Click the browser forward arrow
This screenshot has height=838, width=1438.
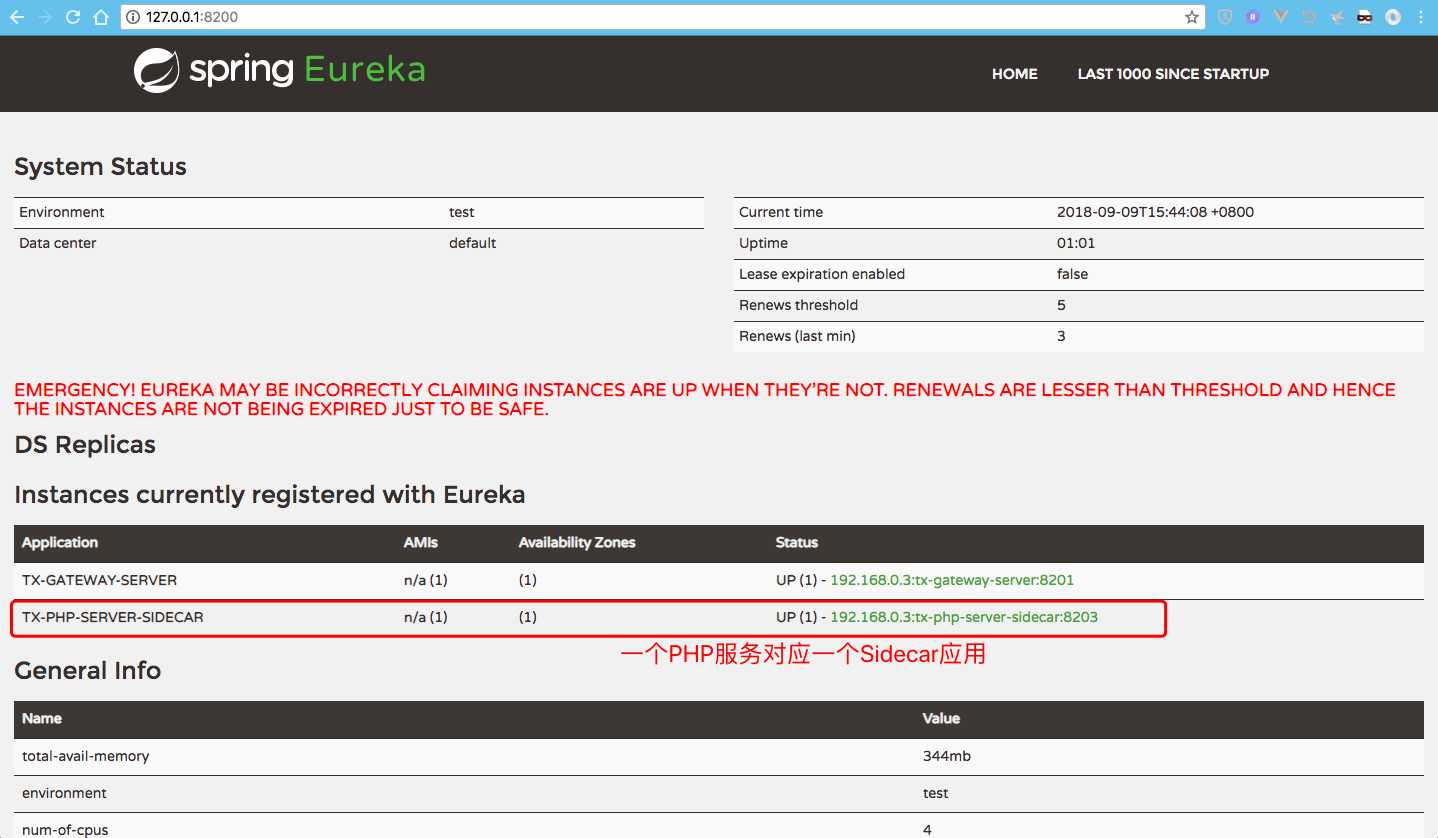click(45, 17)
